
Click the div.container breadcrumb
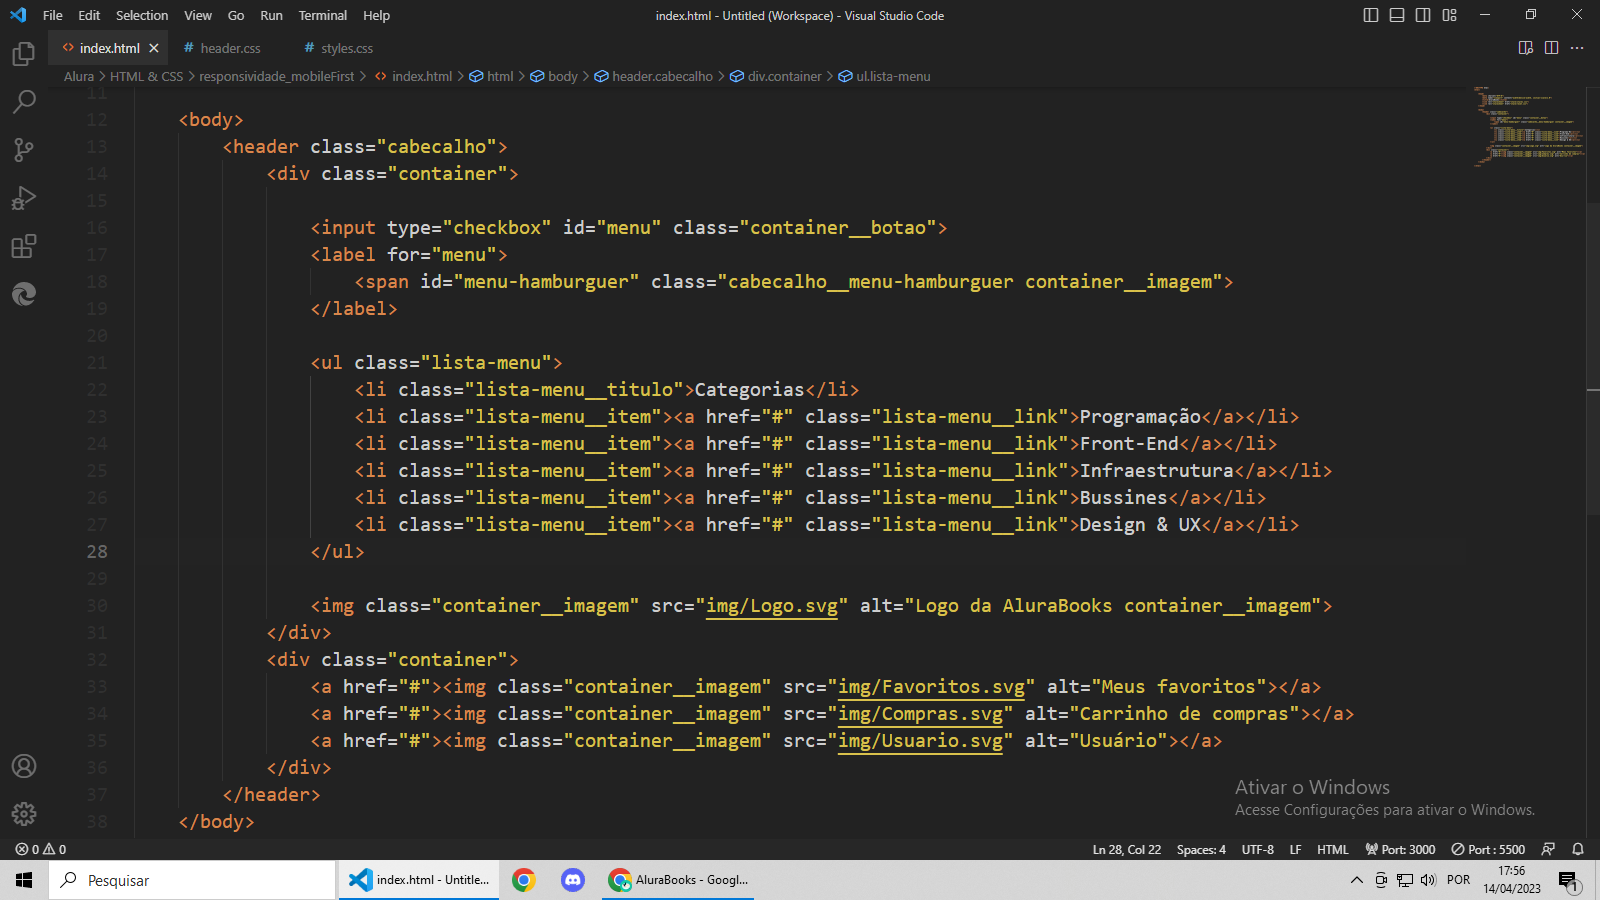click(x=776, y=76)
